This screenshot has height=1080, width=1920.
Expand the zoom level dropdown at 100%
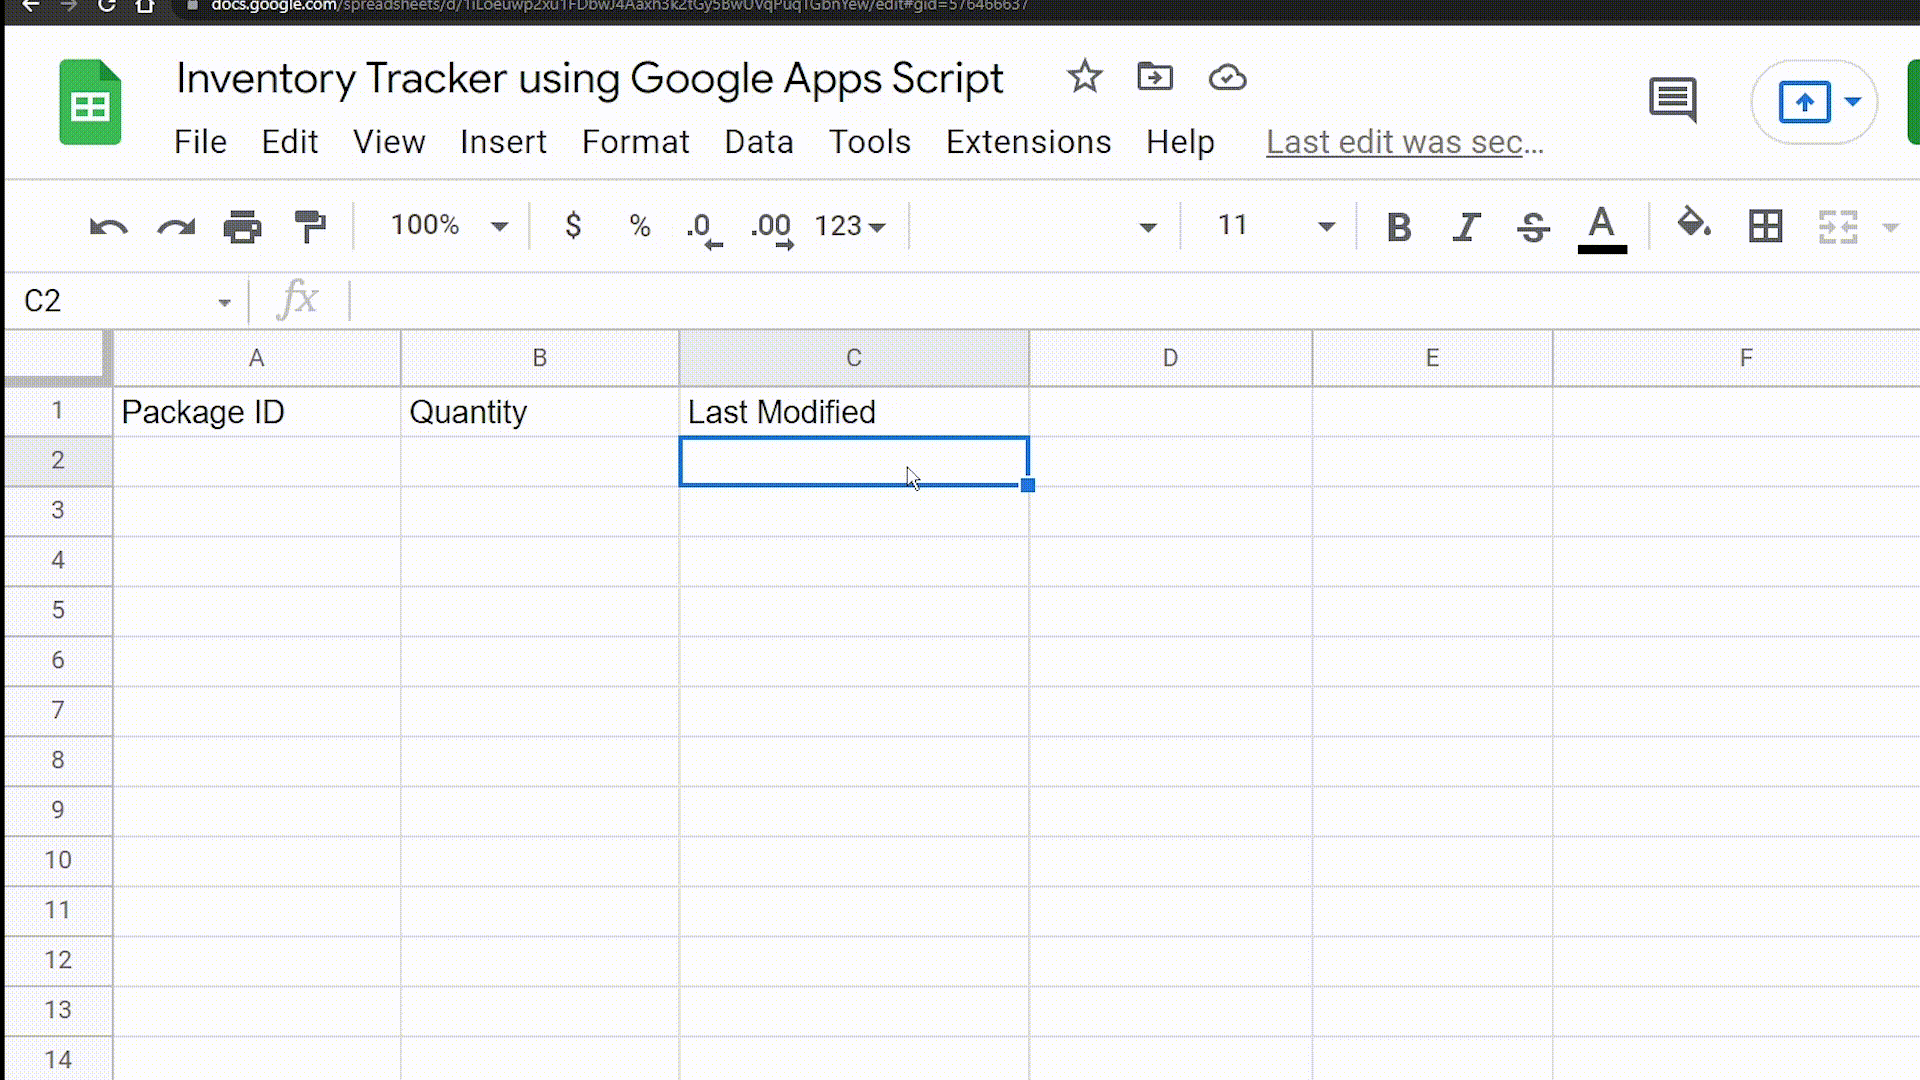[x=498, y=225]
